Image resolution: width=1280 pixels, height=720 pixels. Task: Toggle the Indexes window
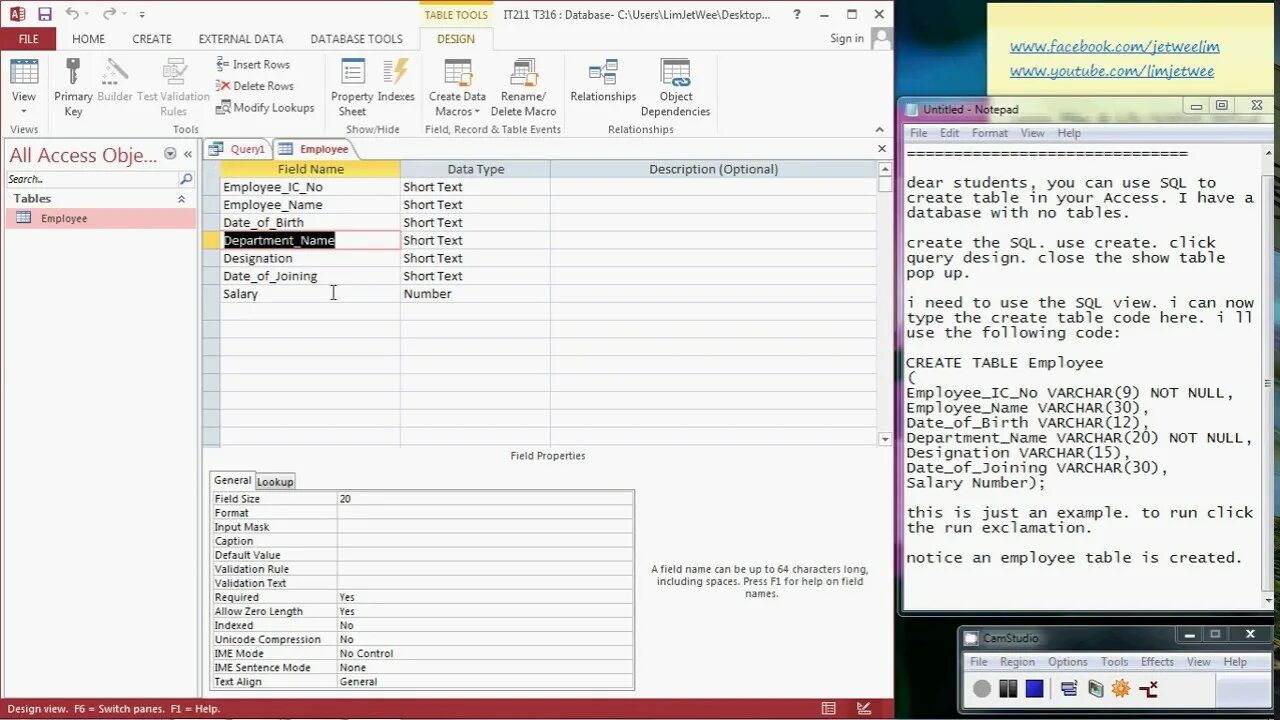point(396,80)
